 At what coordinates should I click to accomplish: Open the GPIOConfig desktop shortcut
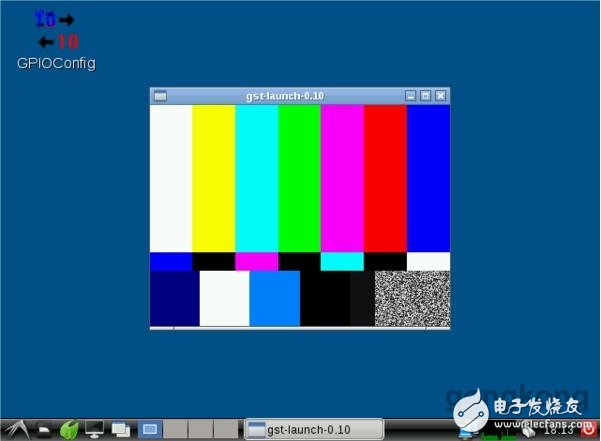(56, 40)
